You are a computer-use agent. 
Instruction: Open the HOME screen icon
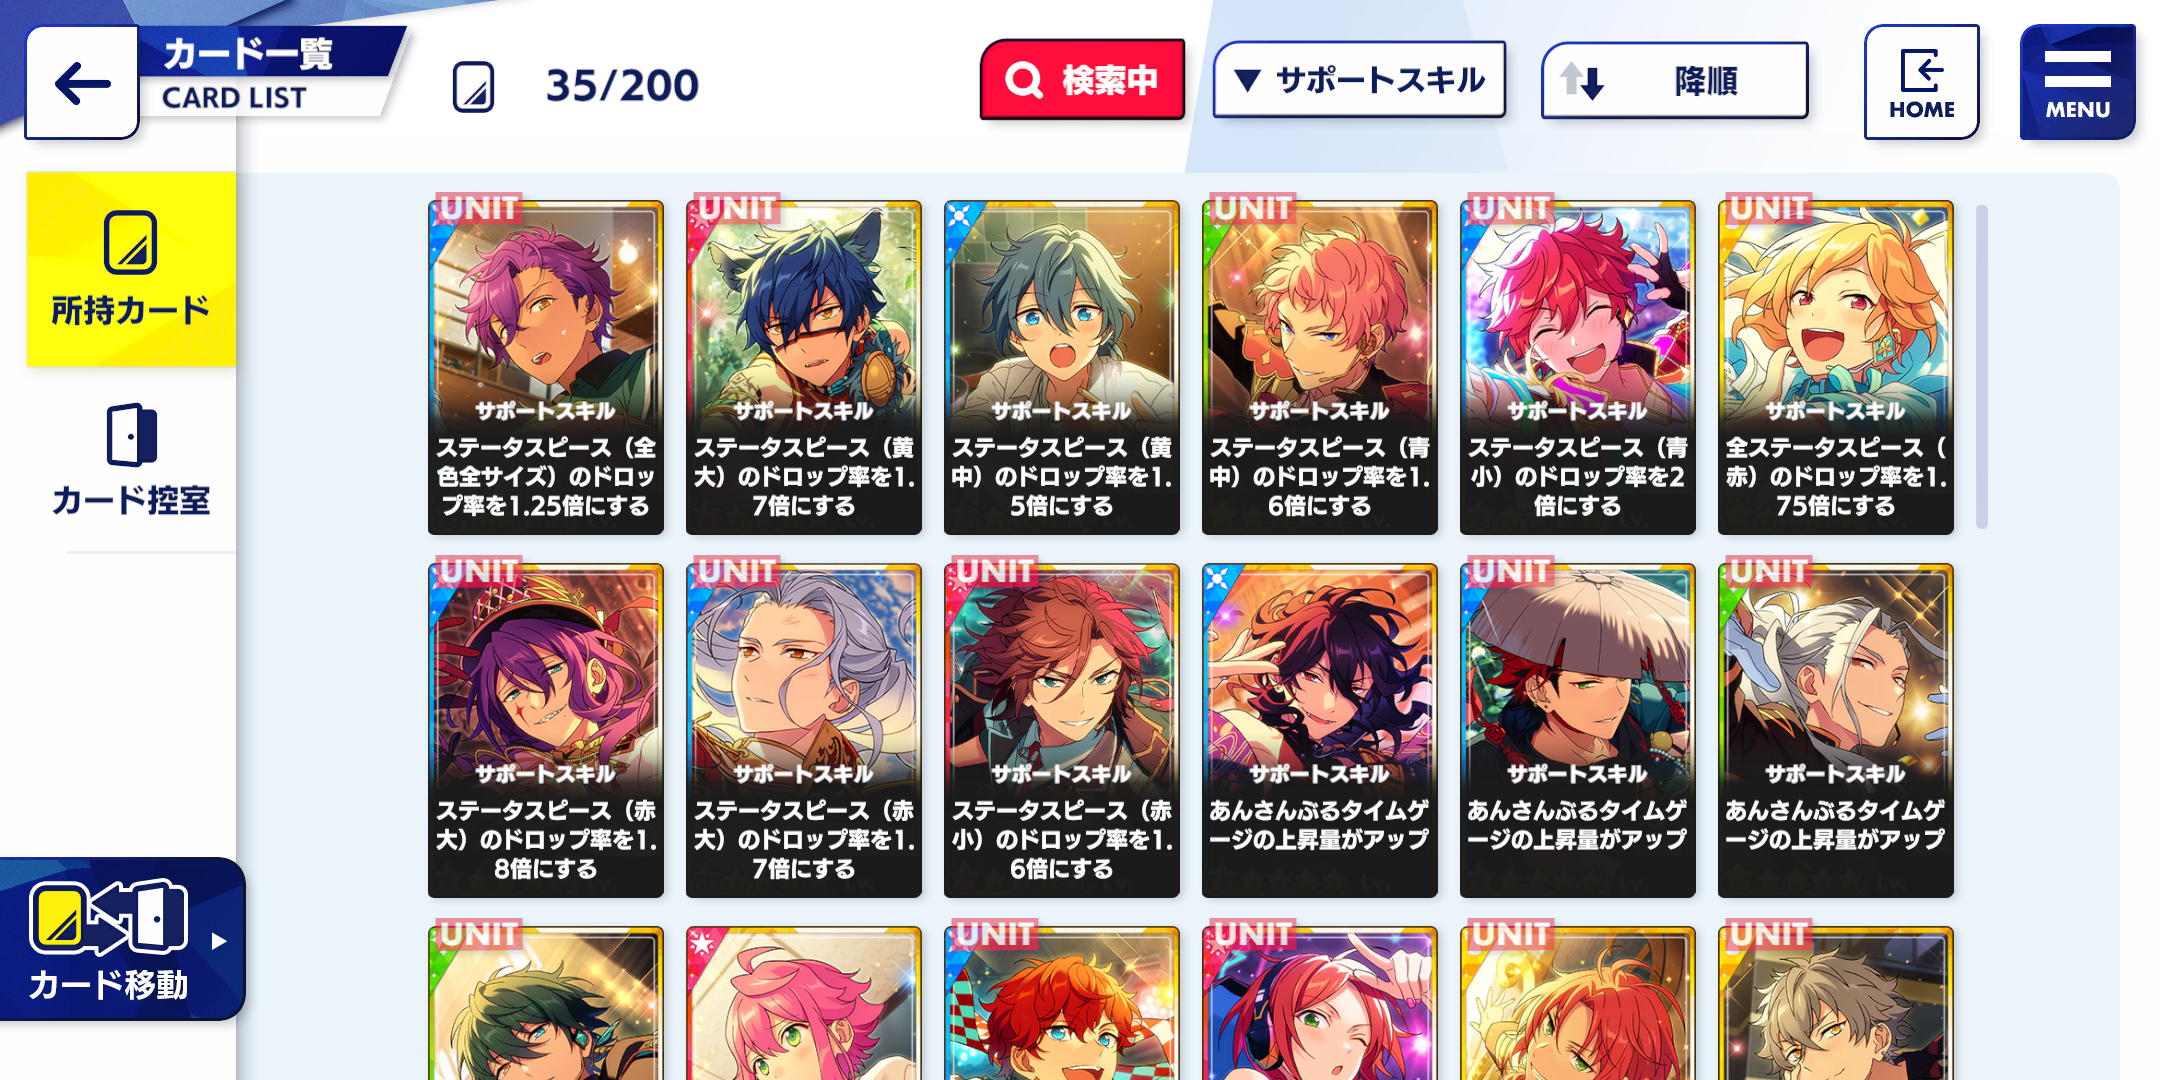tap(1921, 82)
